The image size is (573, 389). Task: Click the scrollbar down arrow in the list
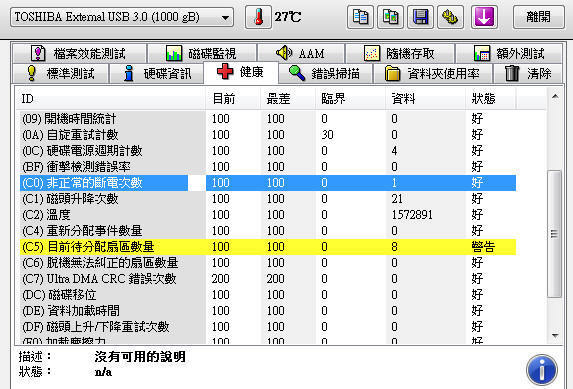555,335
